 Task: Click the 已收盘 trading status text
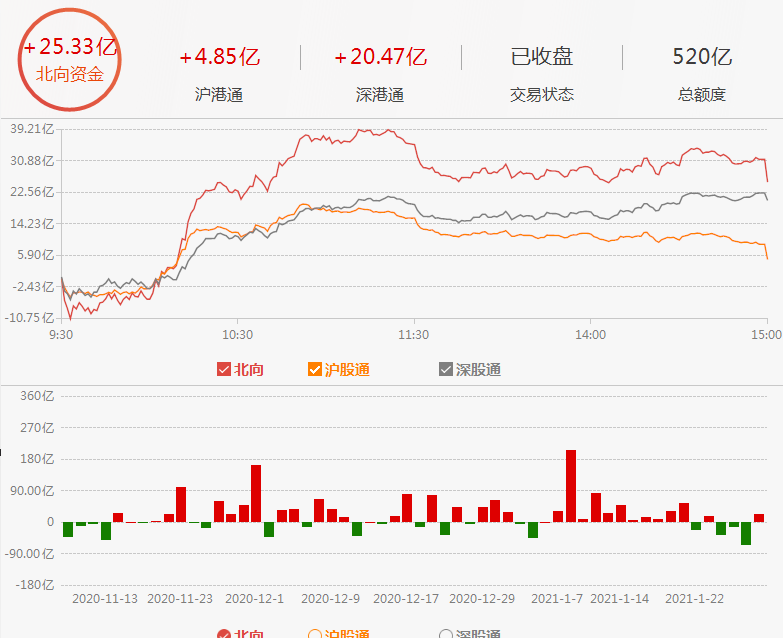542,57
